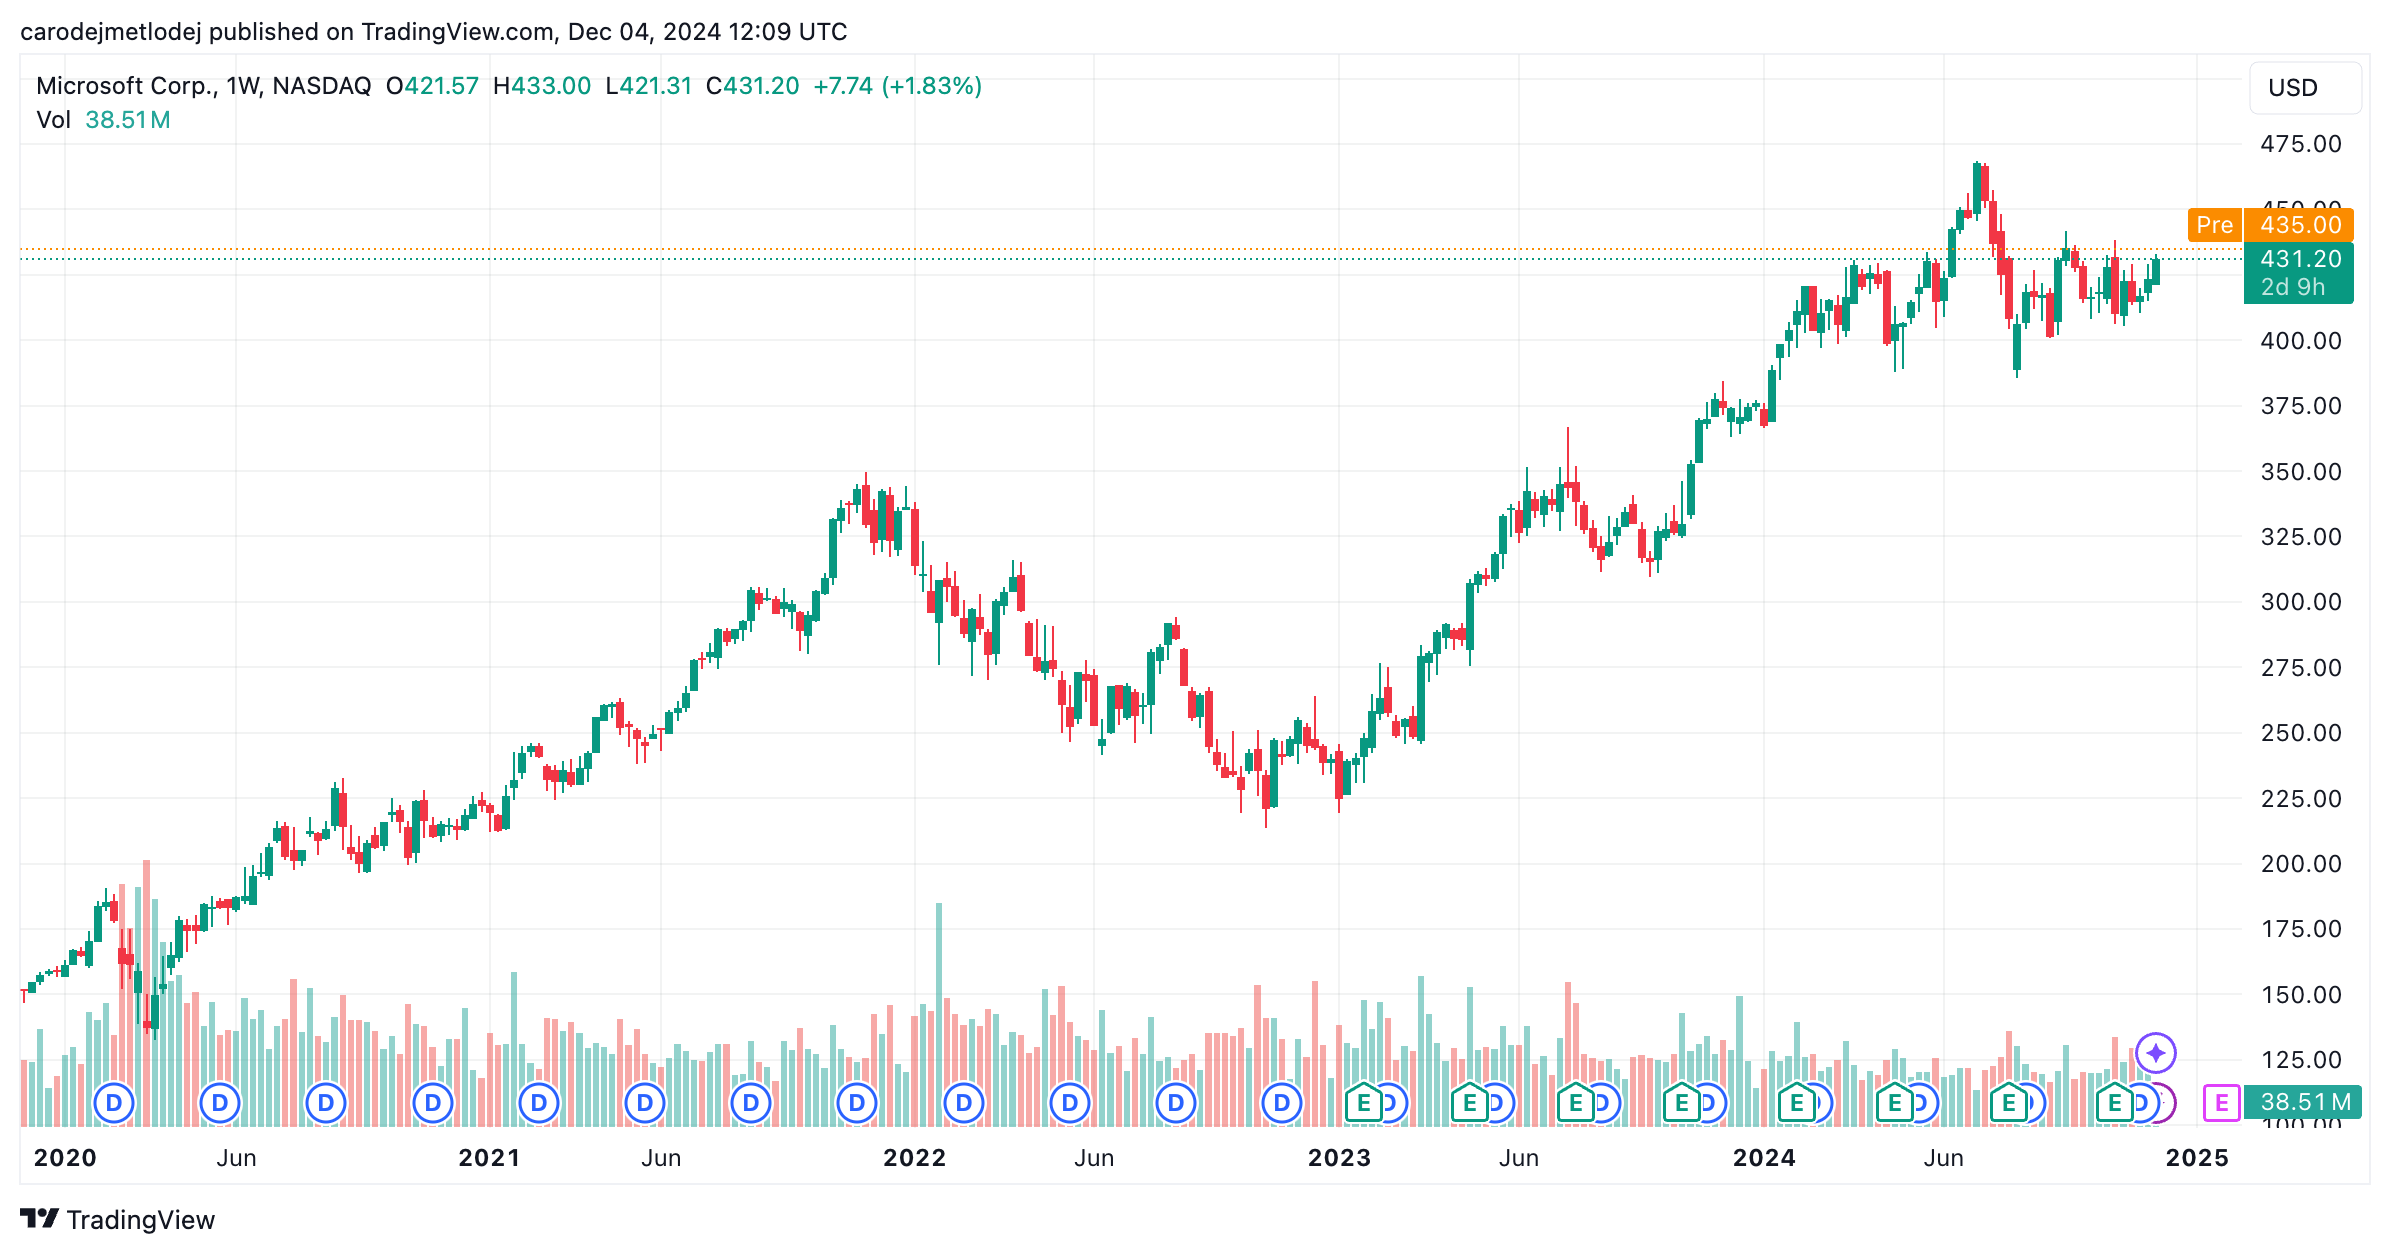Select earnings marker left of Jun 2024

pos(1894,1103)
